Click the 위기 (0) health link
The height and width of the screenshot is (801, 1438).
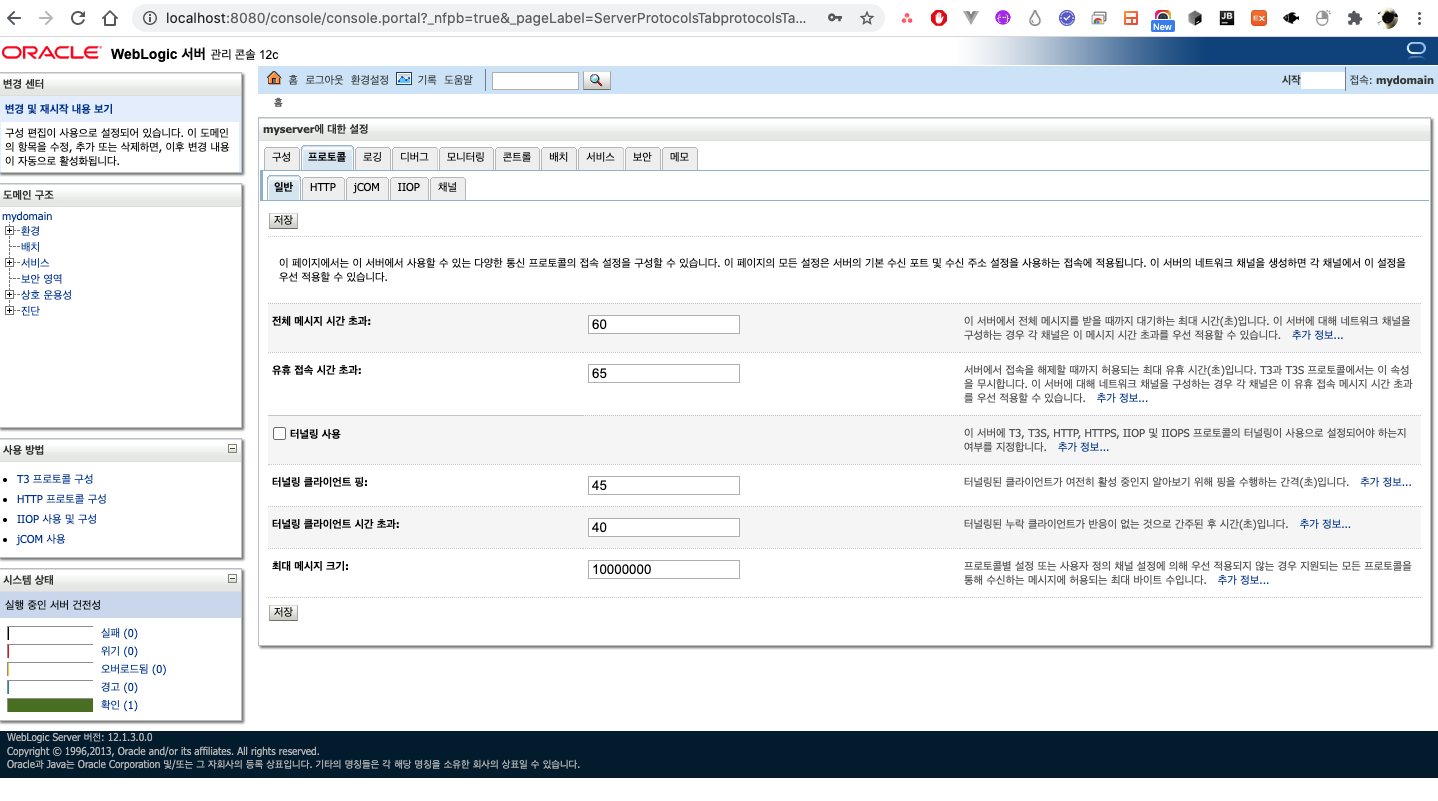[119, 651]
